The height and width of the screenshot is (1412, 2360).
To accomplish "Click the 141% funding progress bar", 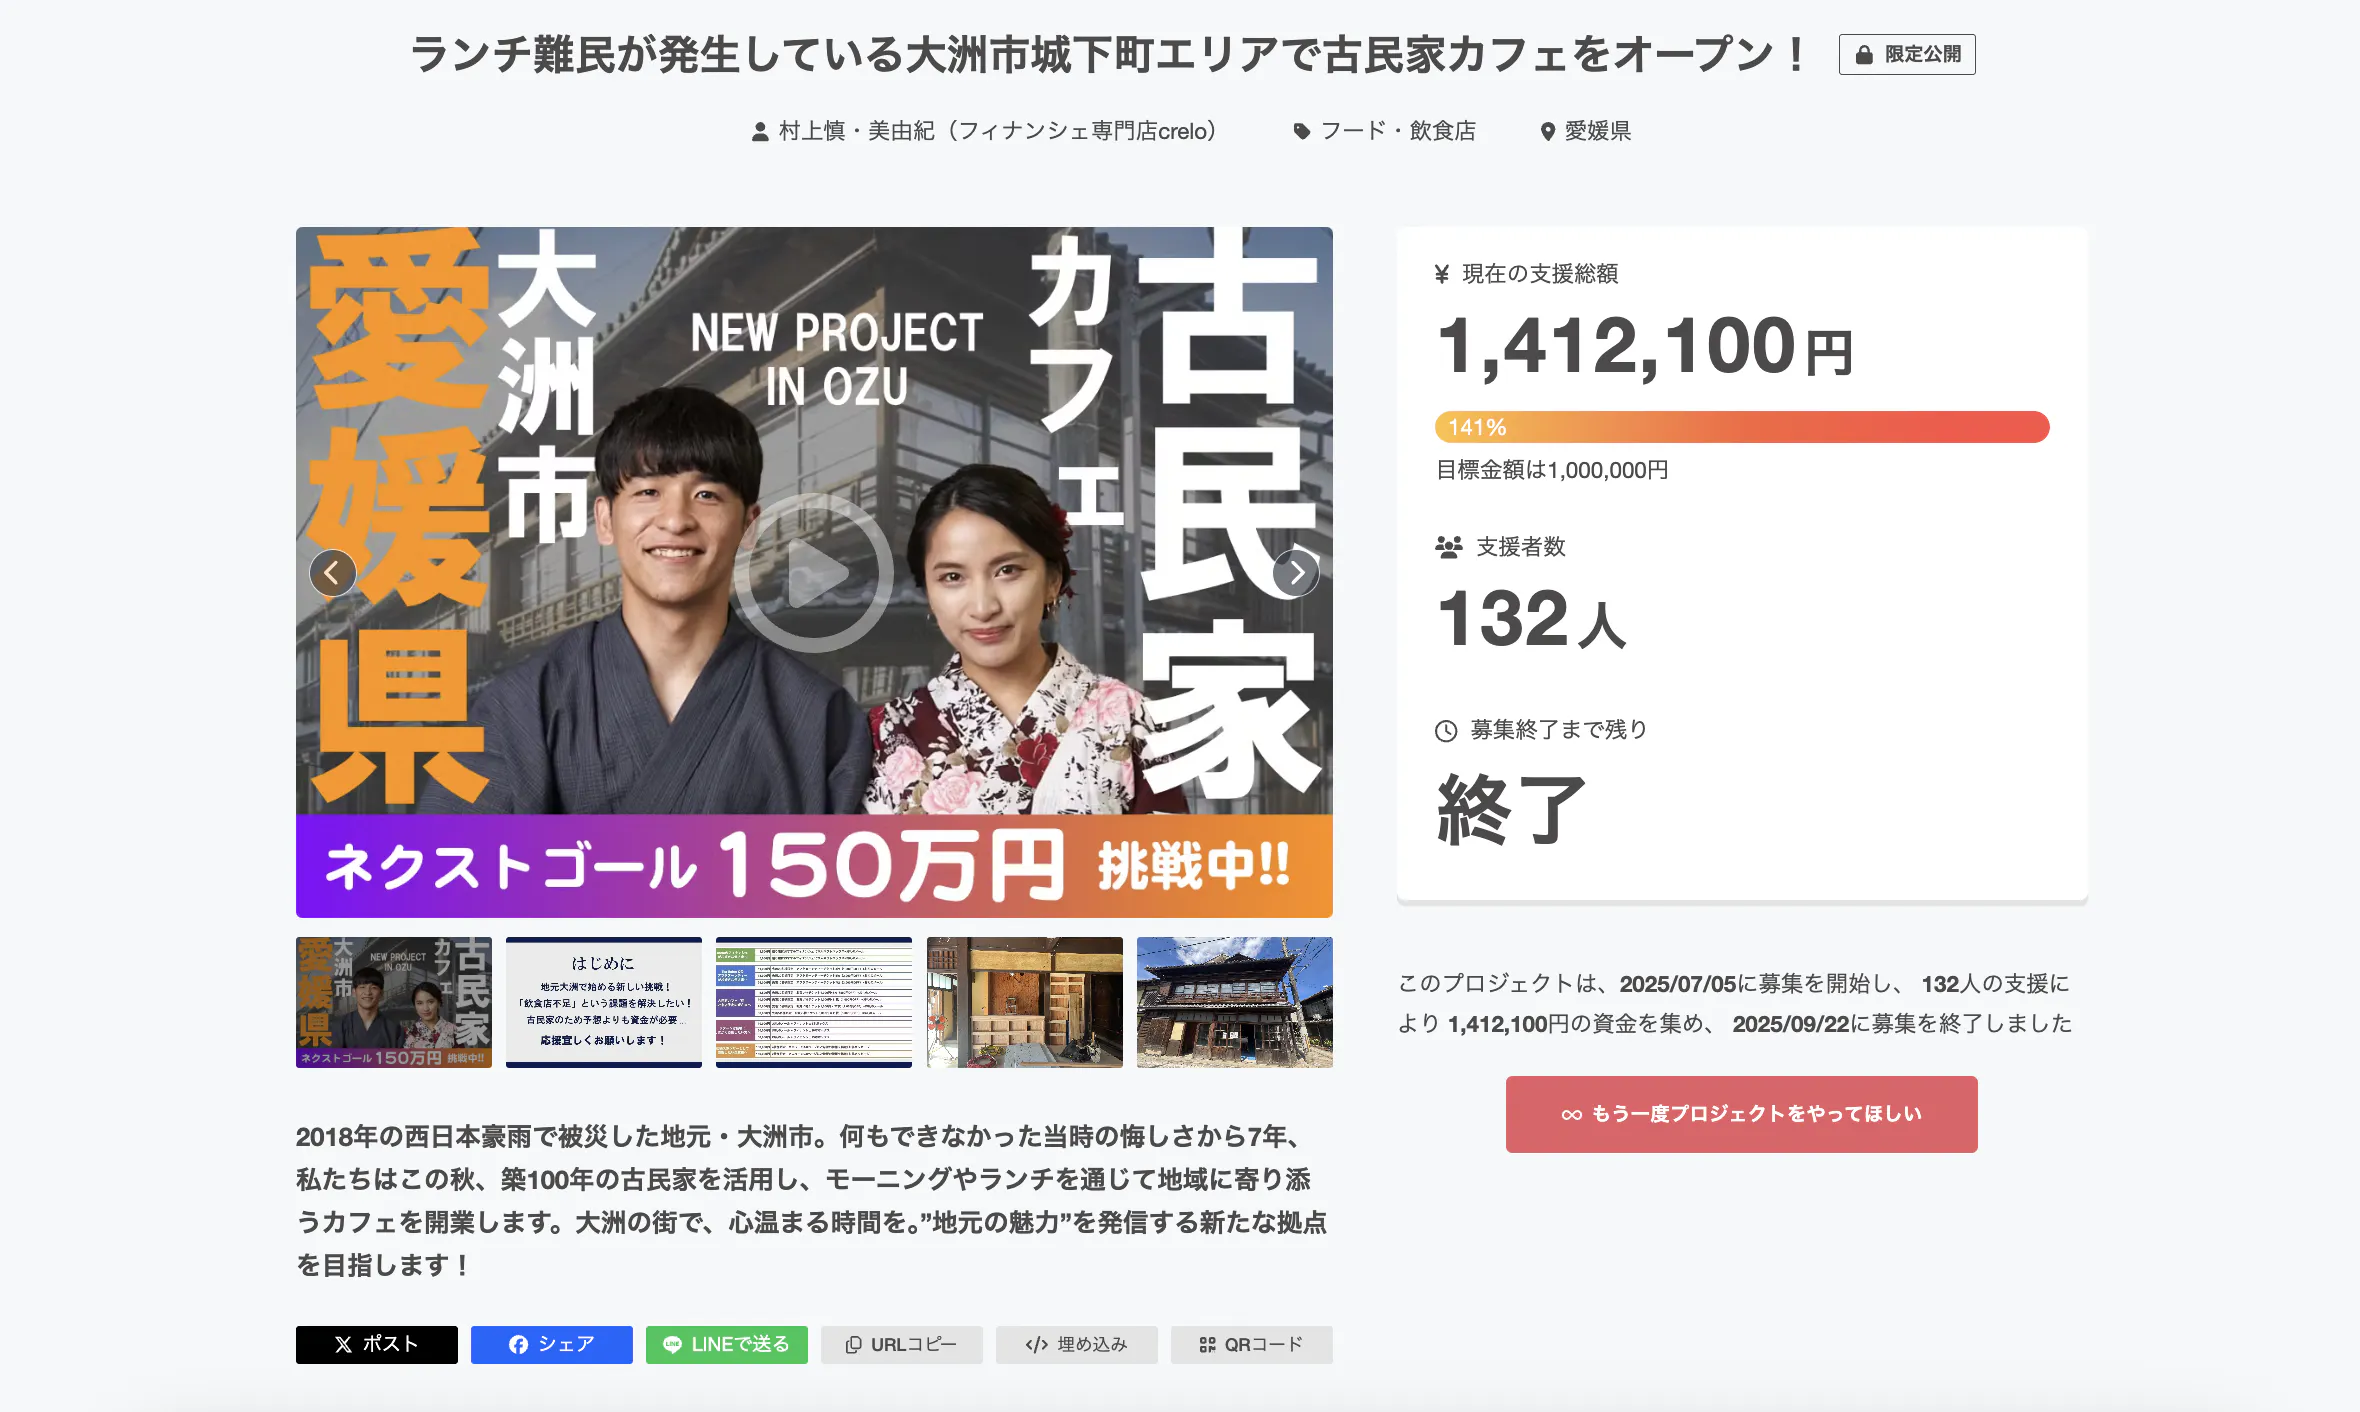I will (1741, 427).
